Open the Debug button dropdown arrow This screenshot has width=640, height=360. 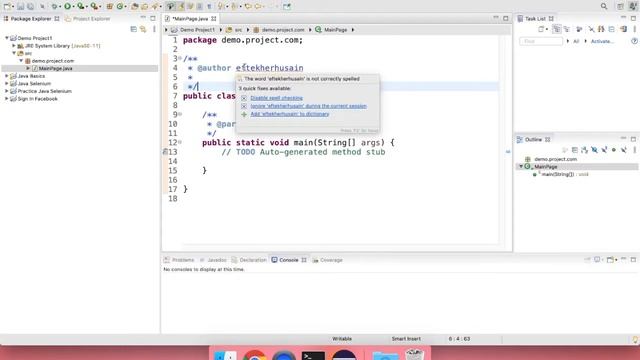tap(60, 6)
